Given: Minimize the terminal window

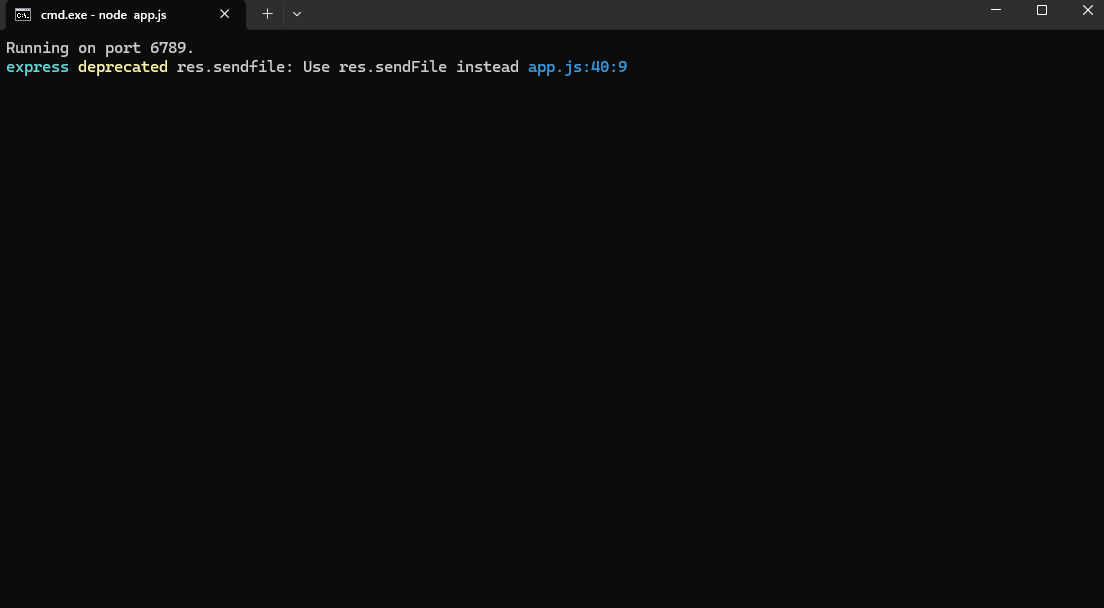Looking at the screenshot, I should [x=996, y=10].
